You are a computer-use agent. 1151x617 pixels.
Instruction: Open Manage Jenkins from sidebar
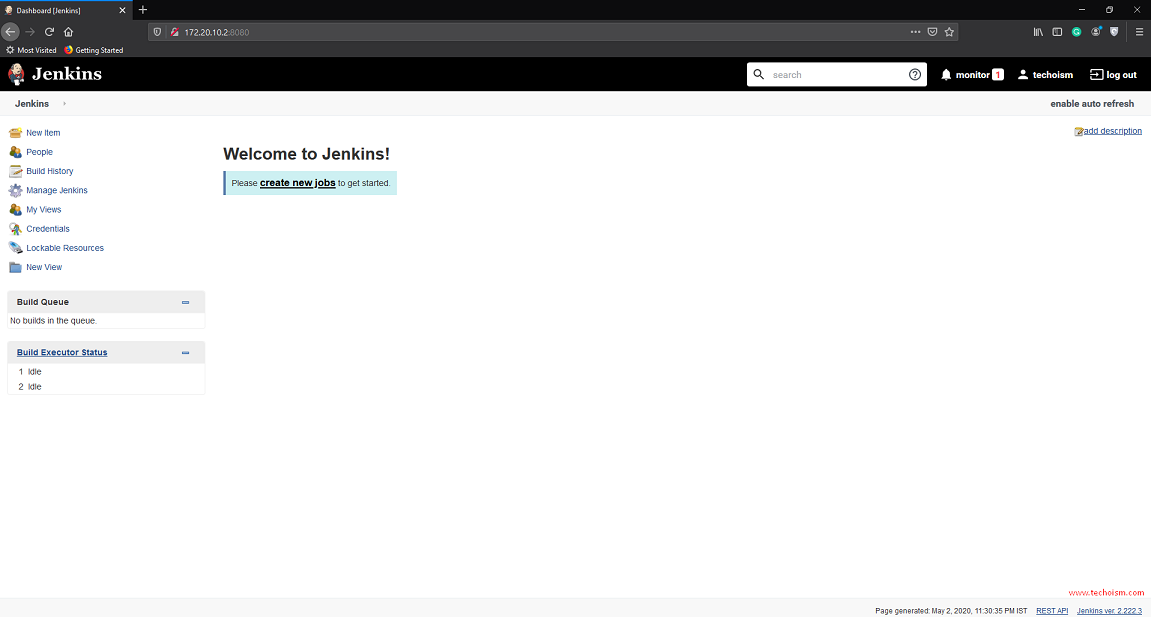tap(57, 190)
